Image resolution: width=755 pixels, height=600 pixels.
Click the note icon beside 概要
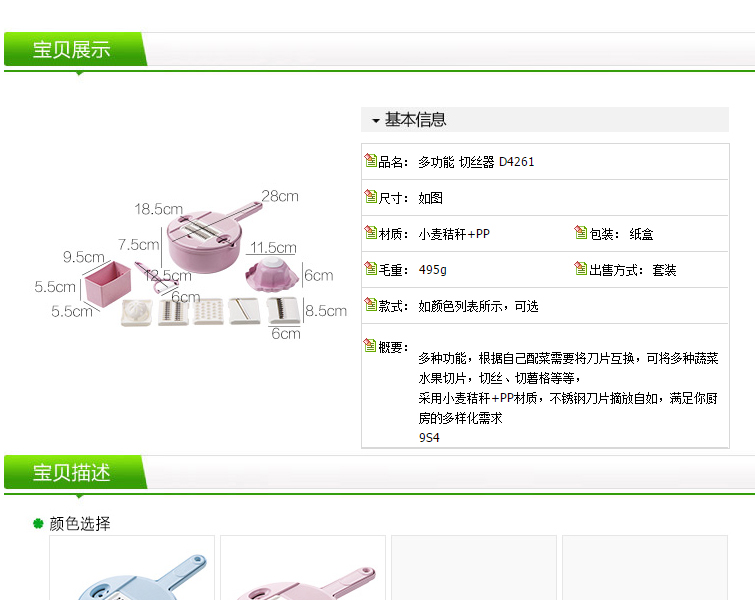[x=370, y=346]
